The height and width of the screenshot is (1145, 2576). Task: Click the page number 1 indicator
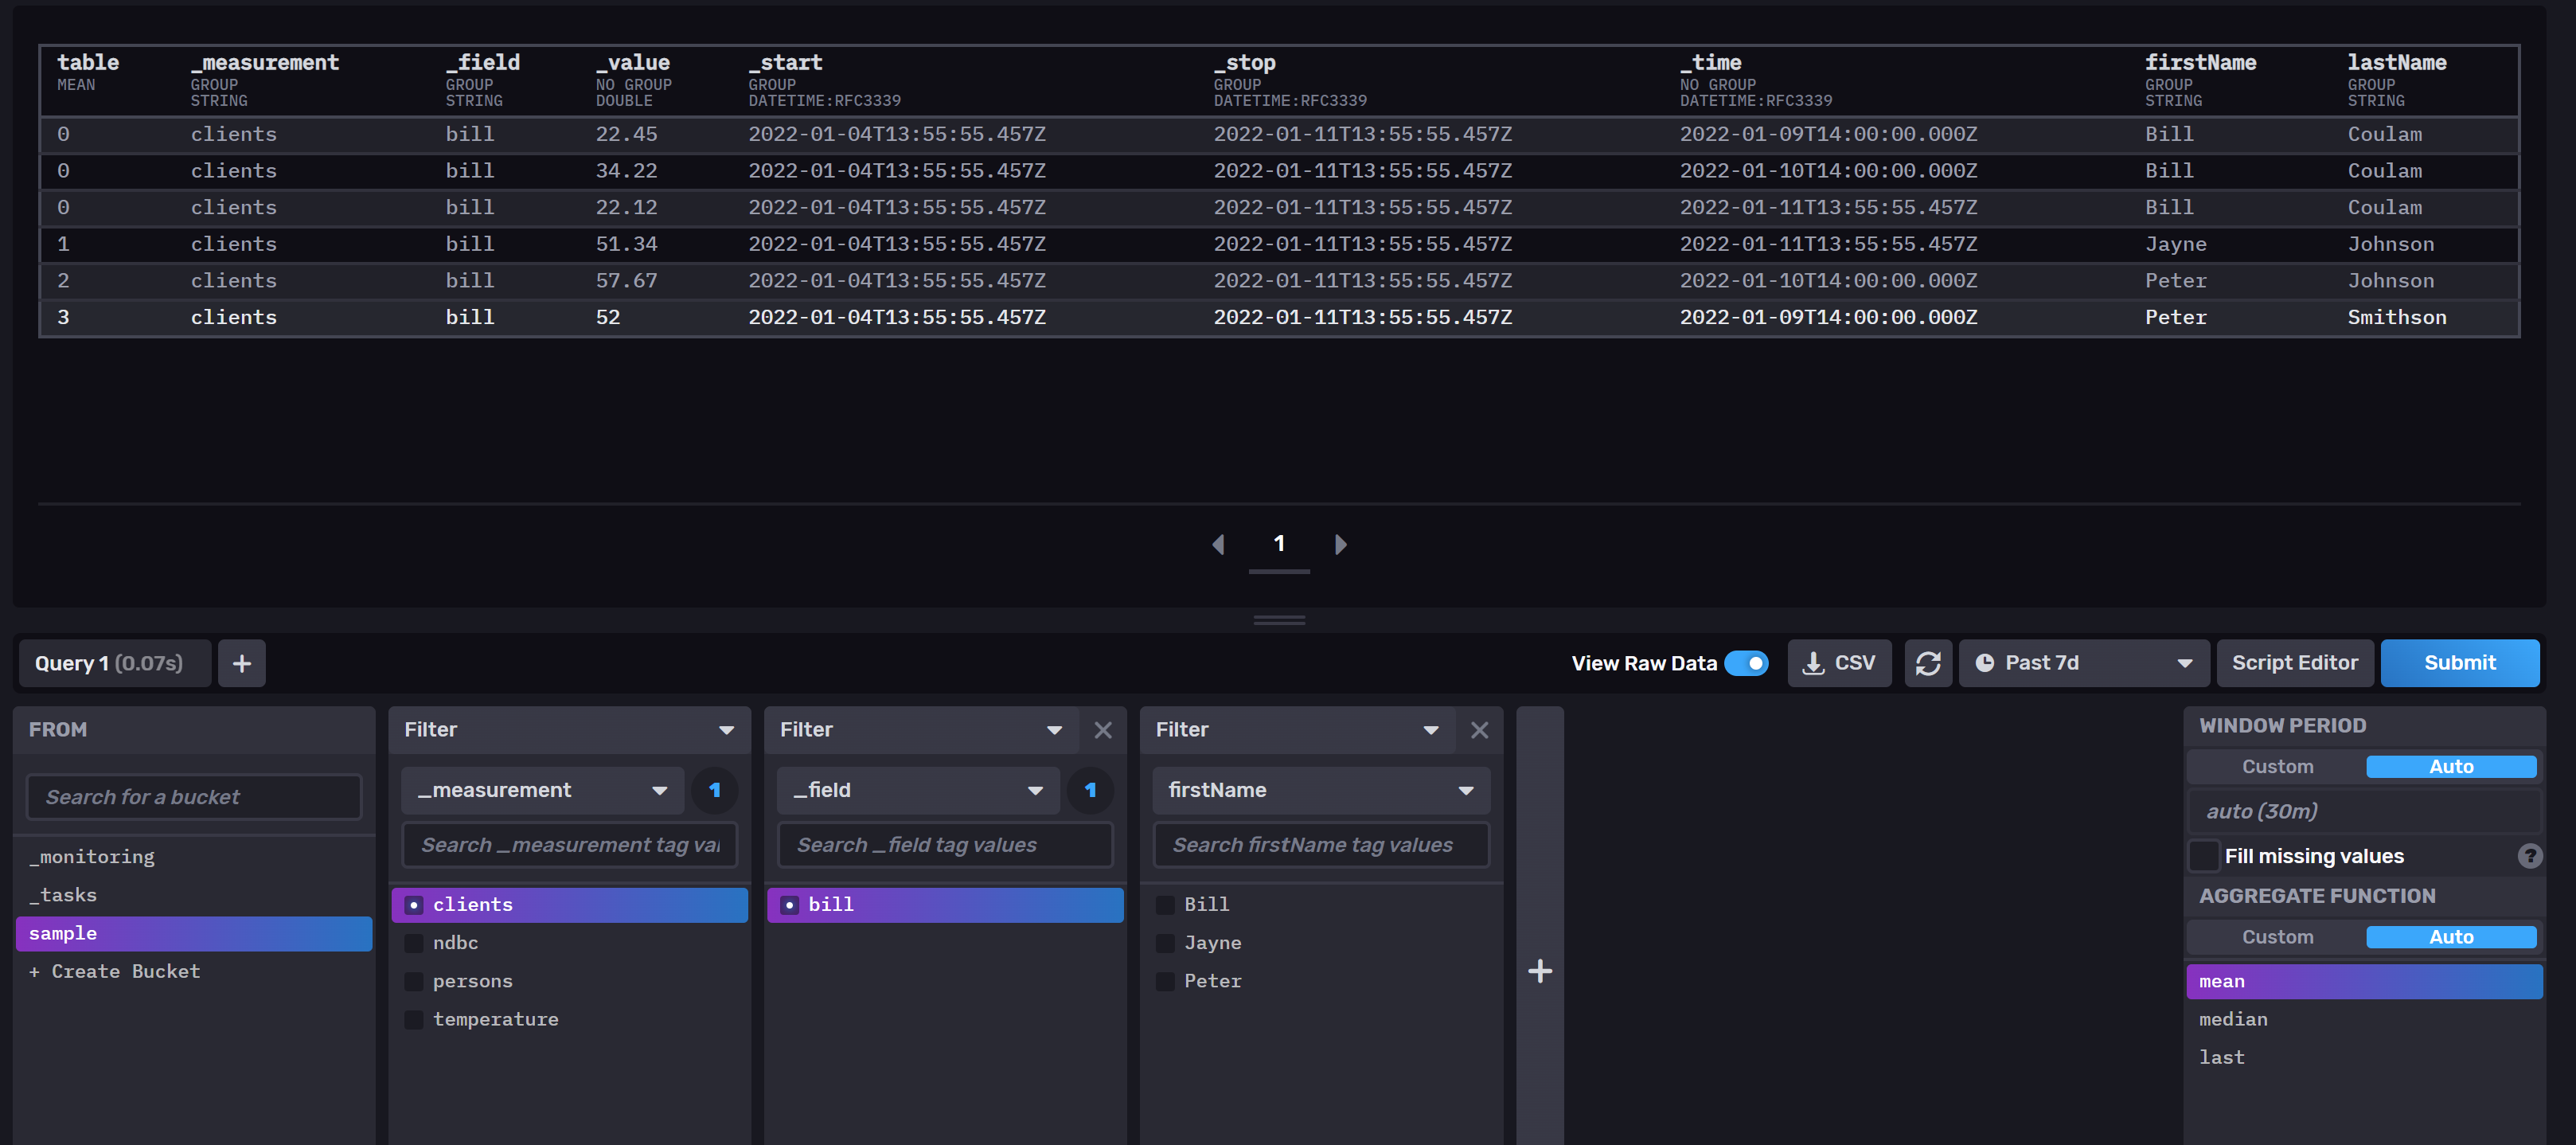pyautogui.click(x=1279, y=544)
